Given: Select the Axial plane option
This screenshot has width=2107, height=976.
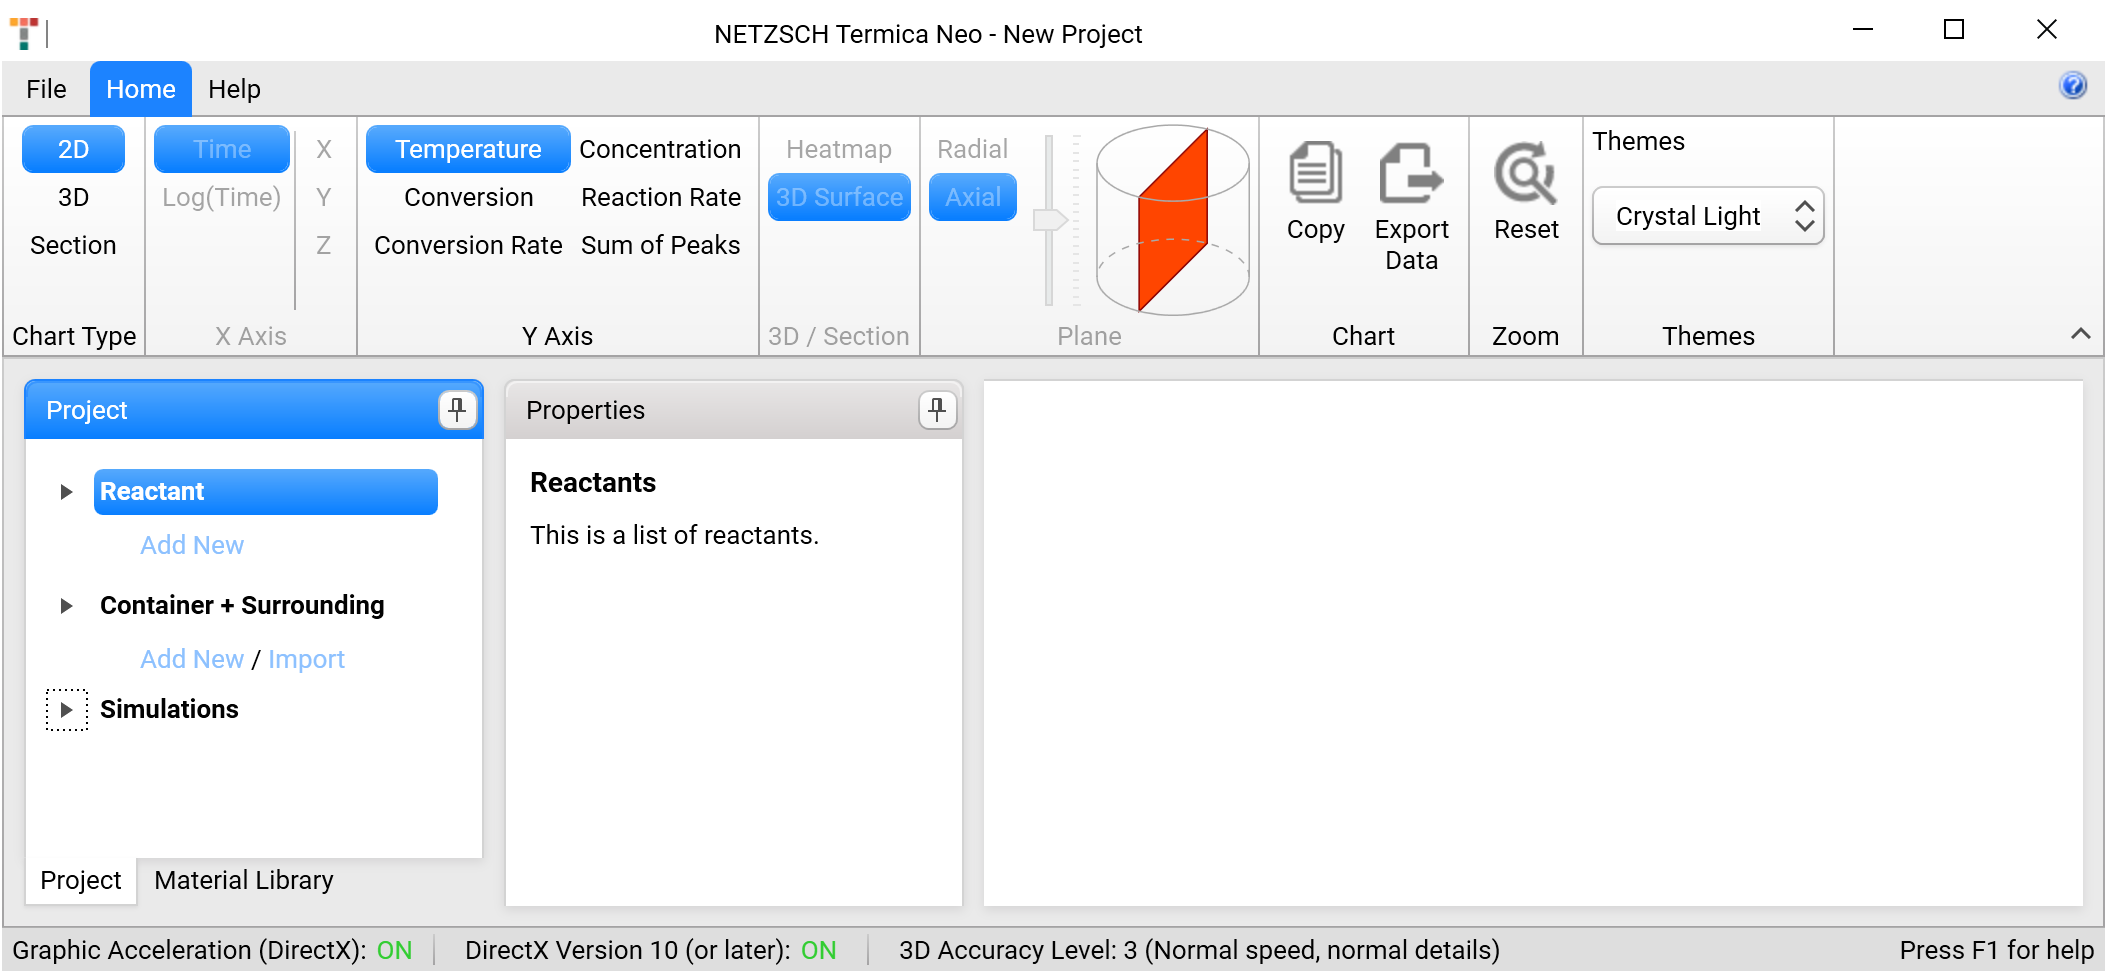Looking at the screenshot, I should click(x=972, y=197).
